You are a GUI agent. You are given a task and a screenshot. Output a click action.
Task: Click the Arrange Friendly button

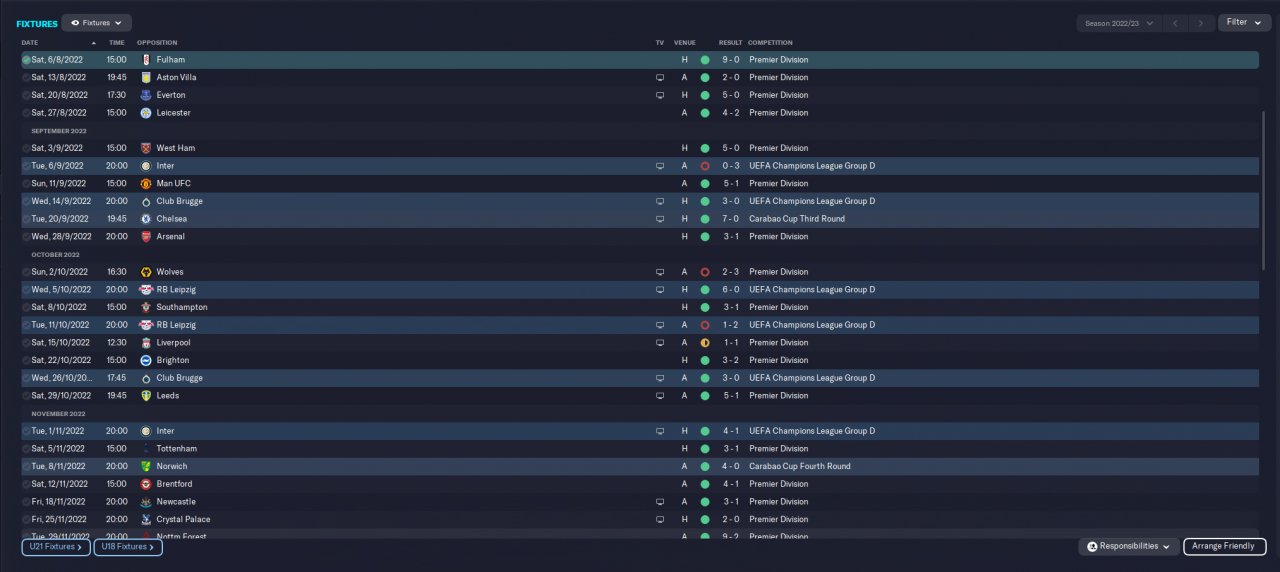(x=1224, y=547)
